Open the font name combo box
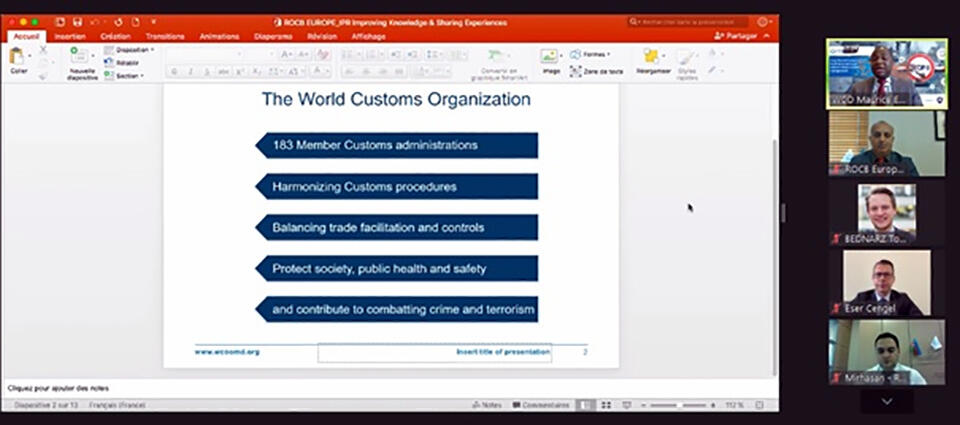 coord(205,55)
